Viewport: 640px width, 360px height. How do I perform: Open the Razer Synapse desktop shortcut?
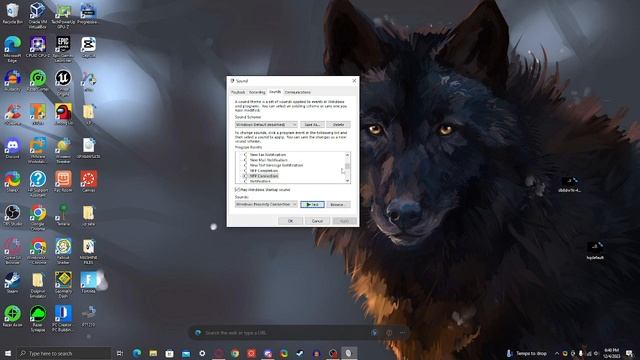click(38, 319)
